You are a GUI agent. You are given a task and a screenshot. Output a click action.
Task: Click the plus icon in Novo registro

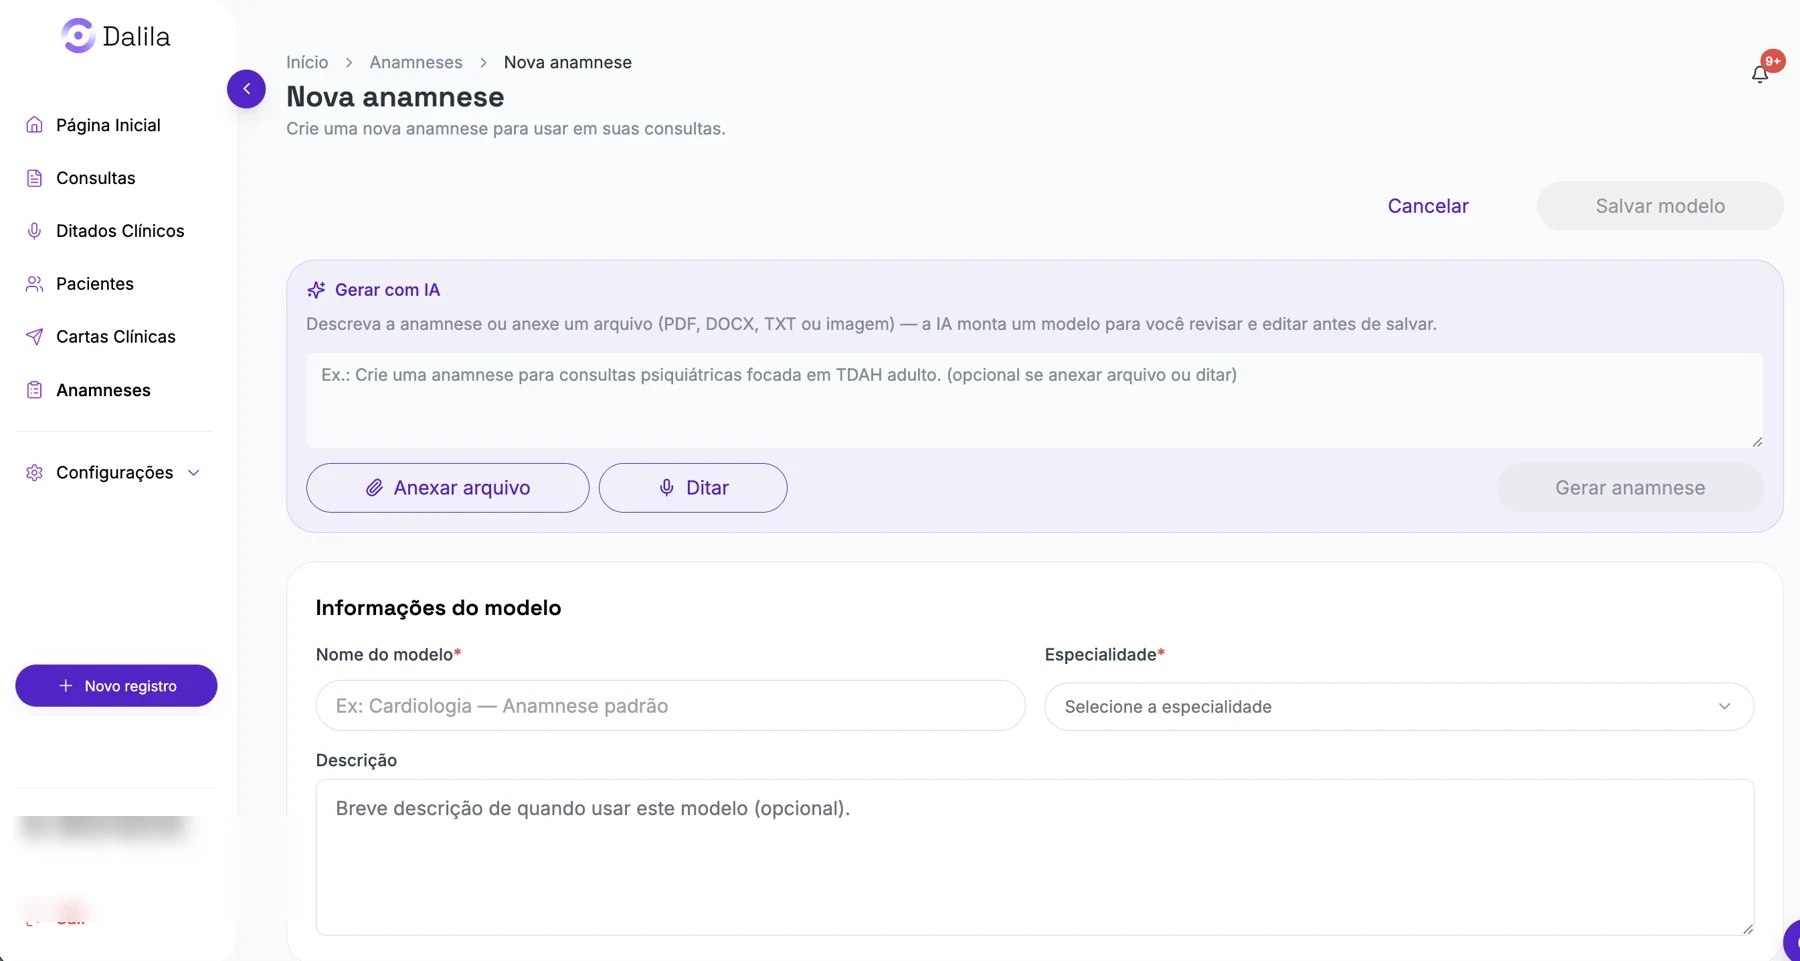(66, 686)
